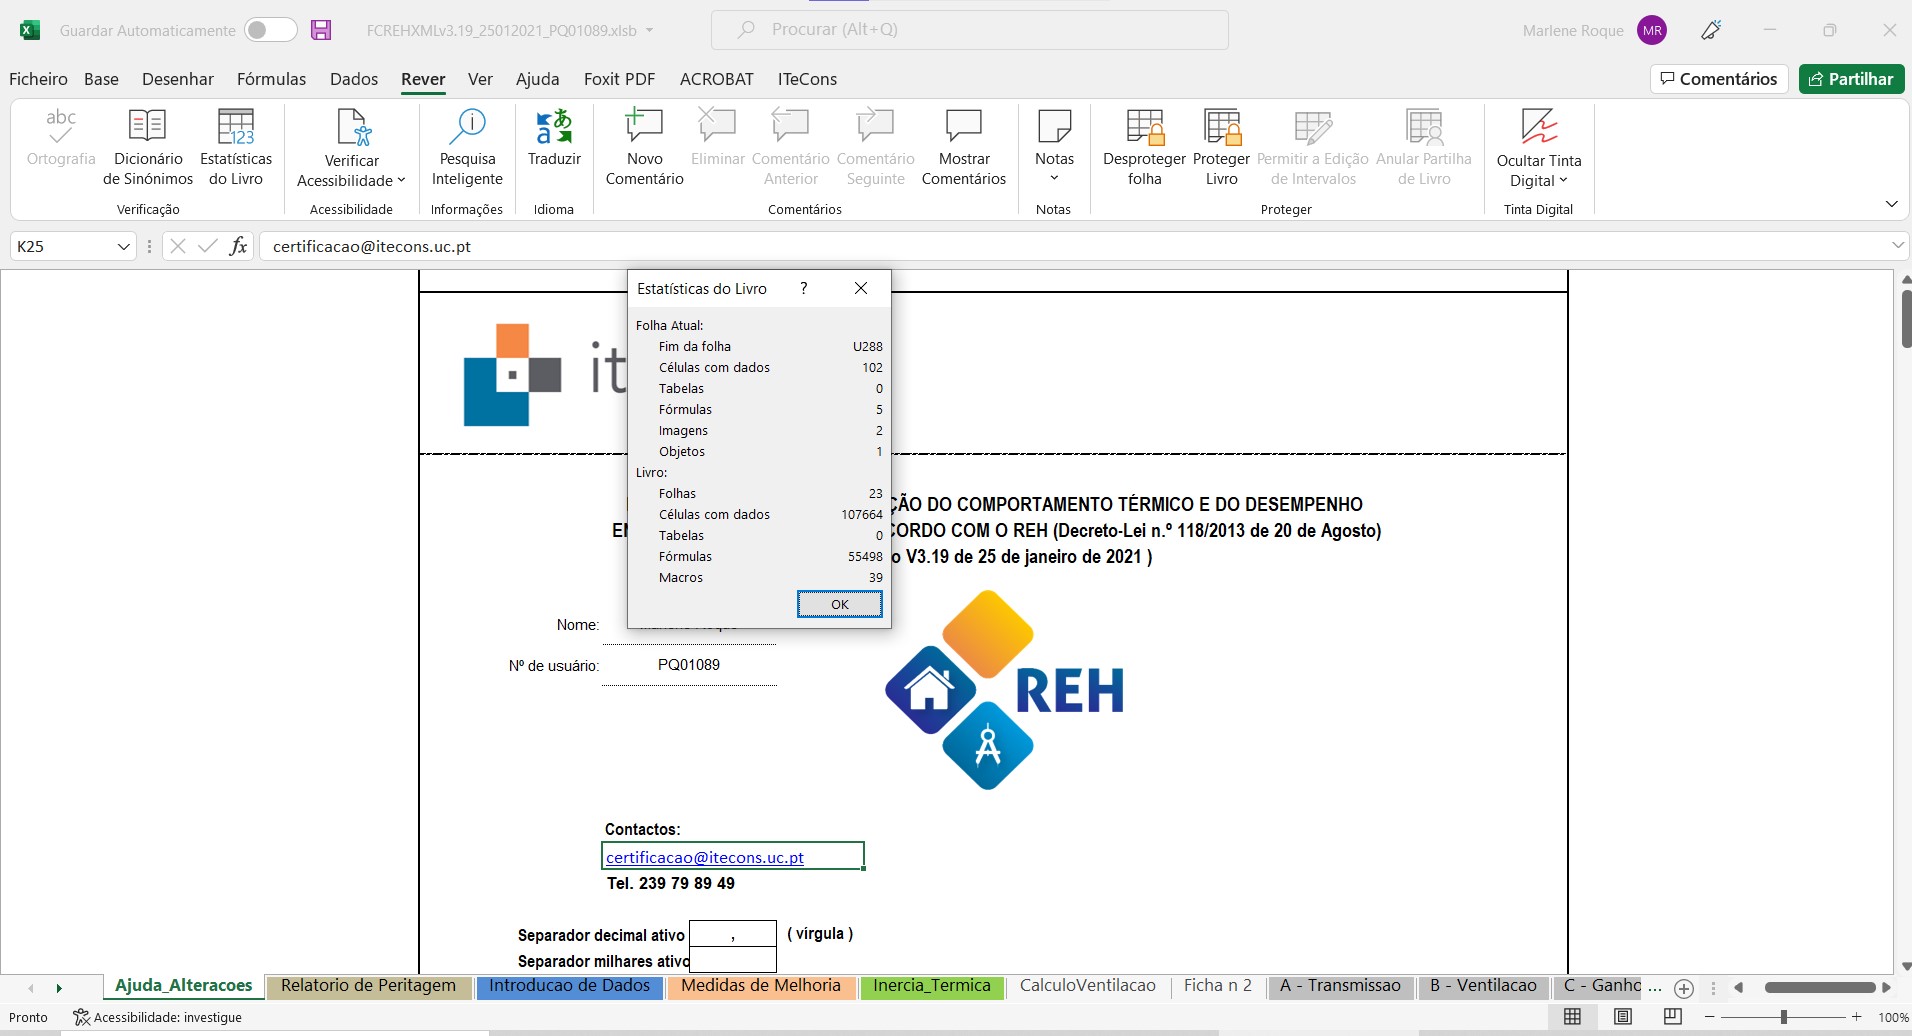Open certificacao@itecons.uc.pt email link
The width and height of the screenshot is (1912, 1036).
pyautogui.click(x=704, y=857)
